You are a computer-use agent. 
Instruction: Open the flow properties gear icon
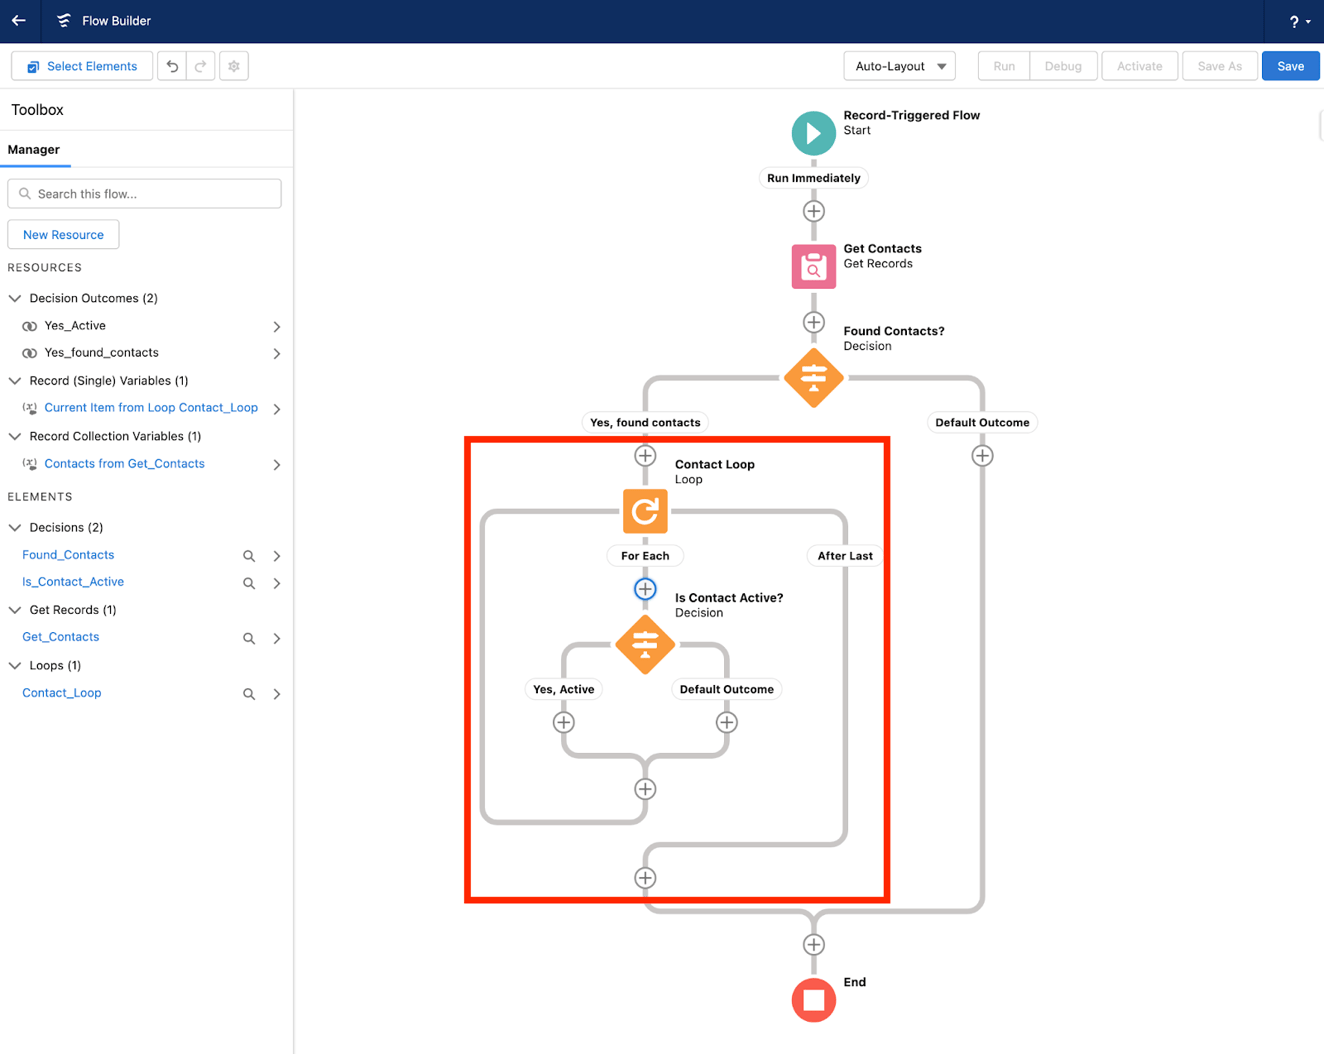[x=233, y=65]
